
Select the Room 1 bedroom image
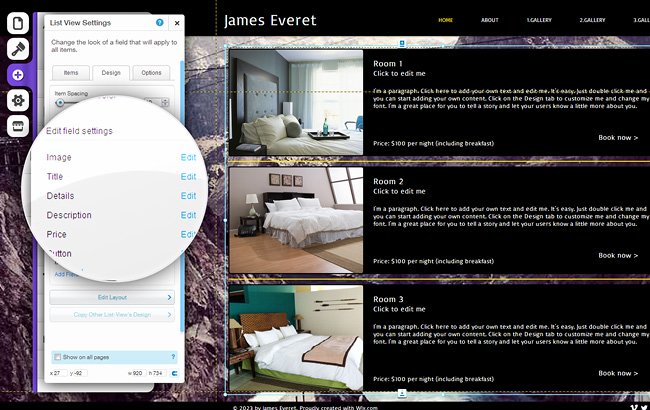click(296, 103)
